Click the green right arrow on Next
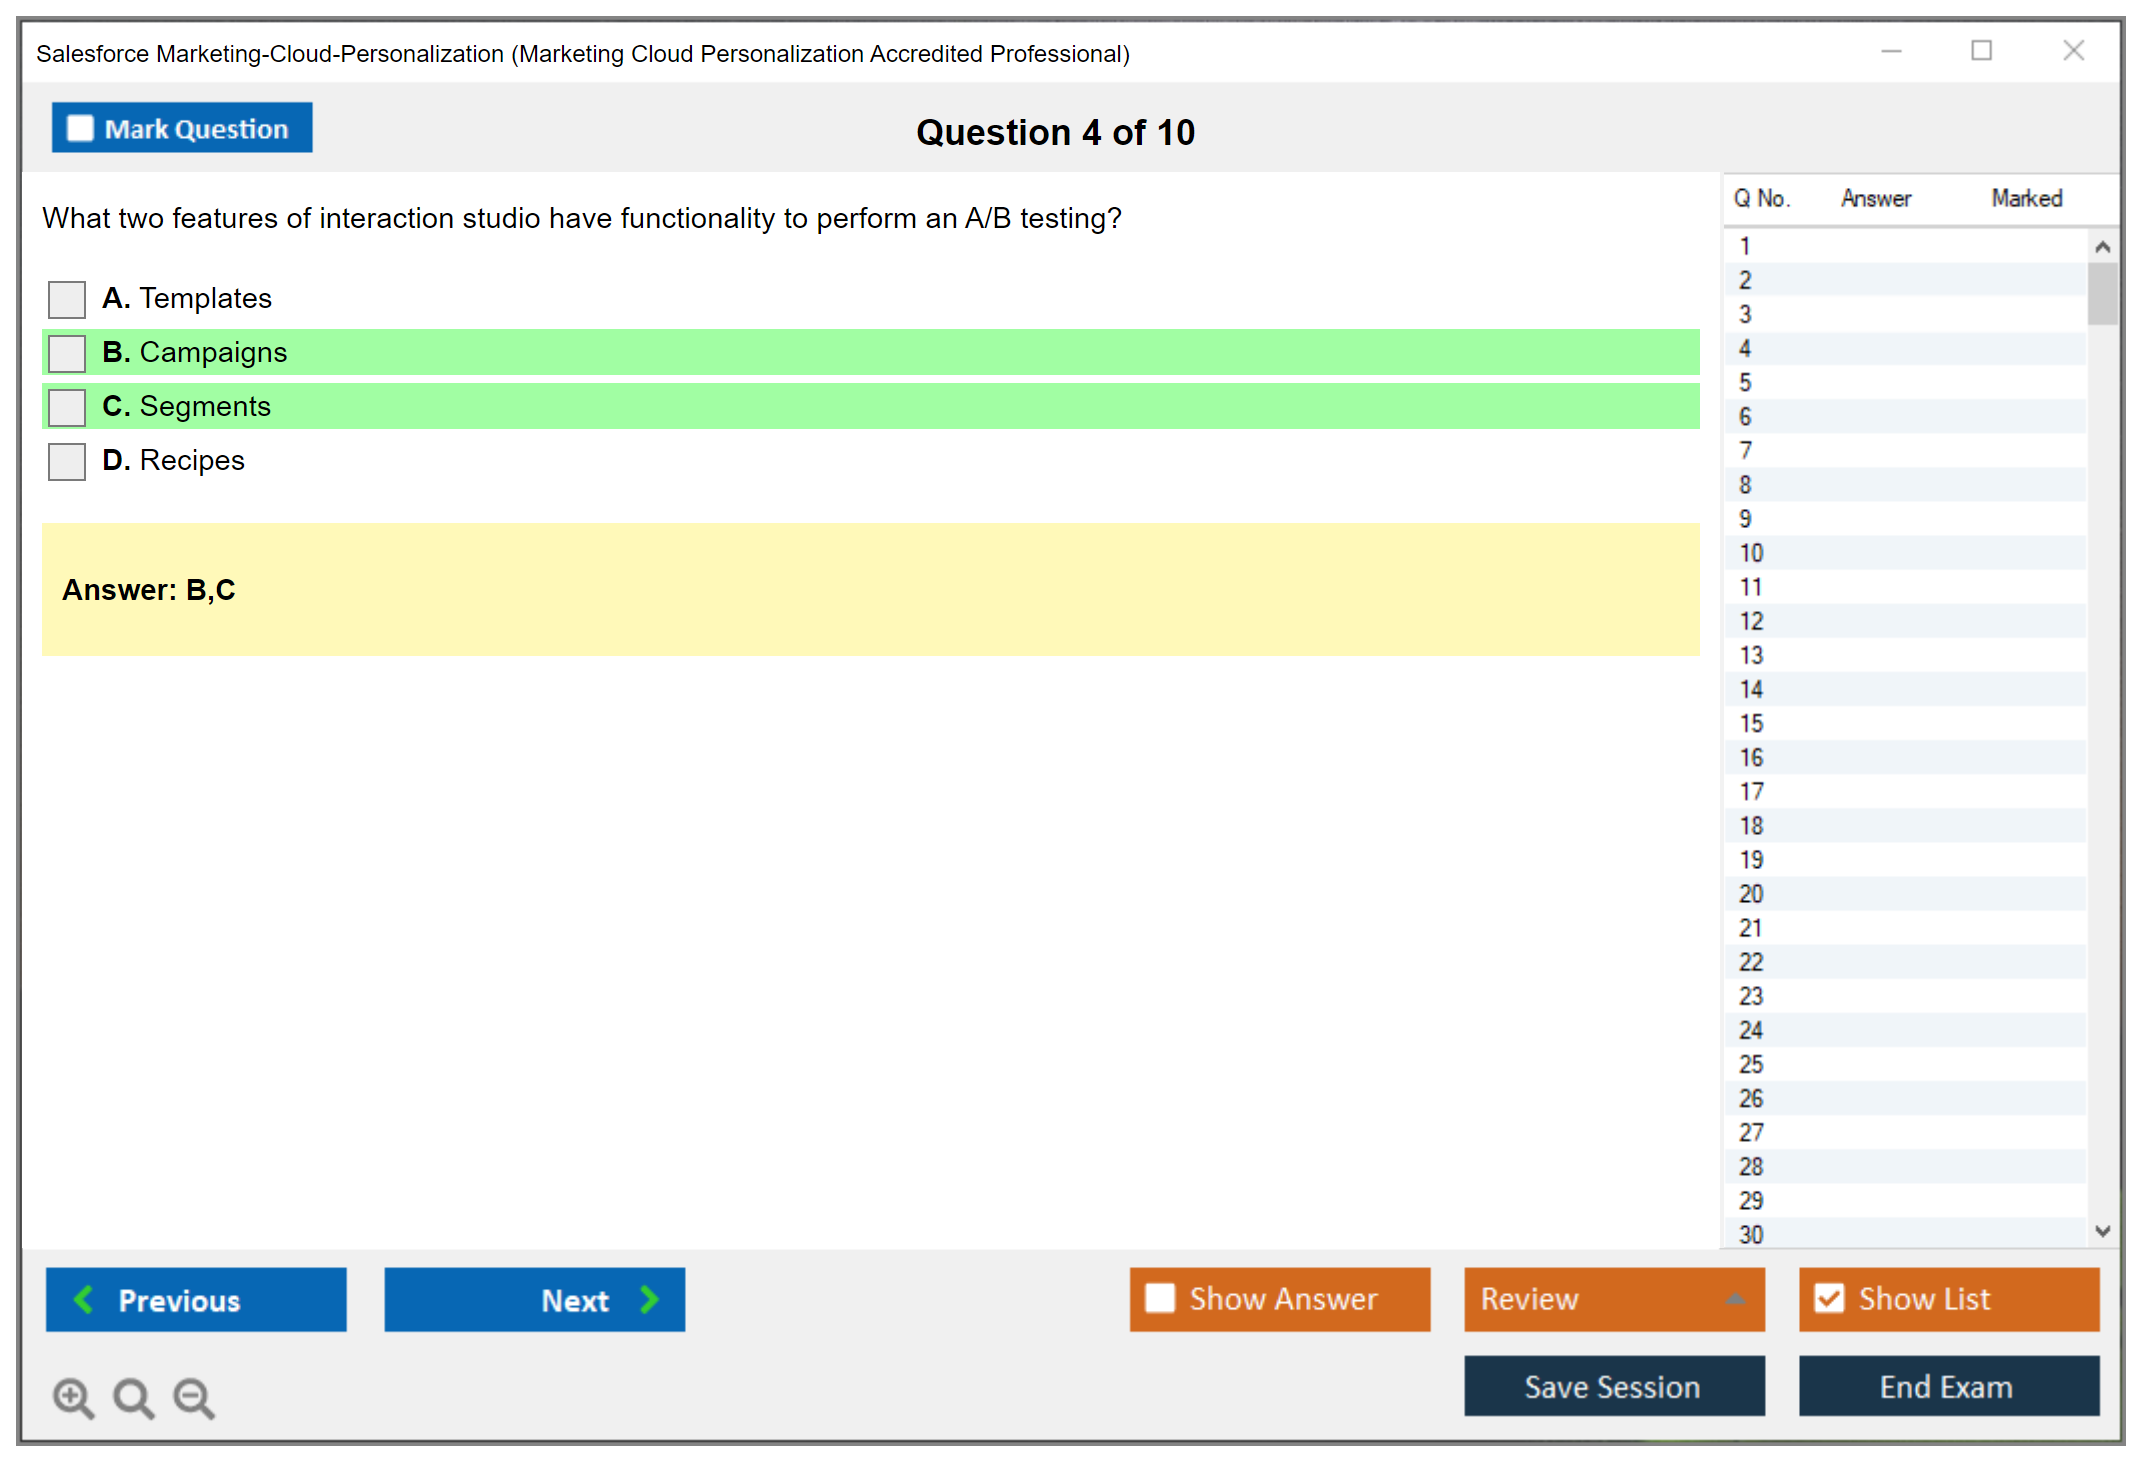 (x=650, y=1299)
